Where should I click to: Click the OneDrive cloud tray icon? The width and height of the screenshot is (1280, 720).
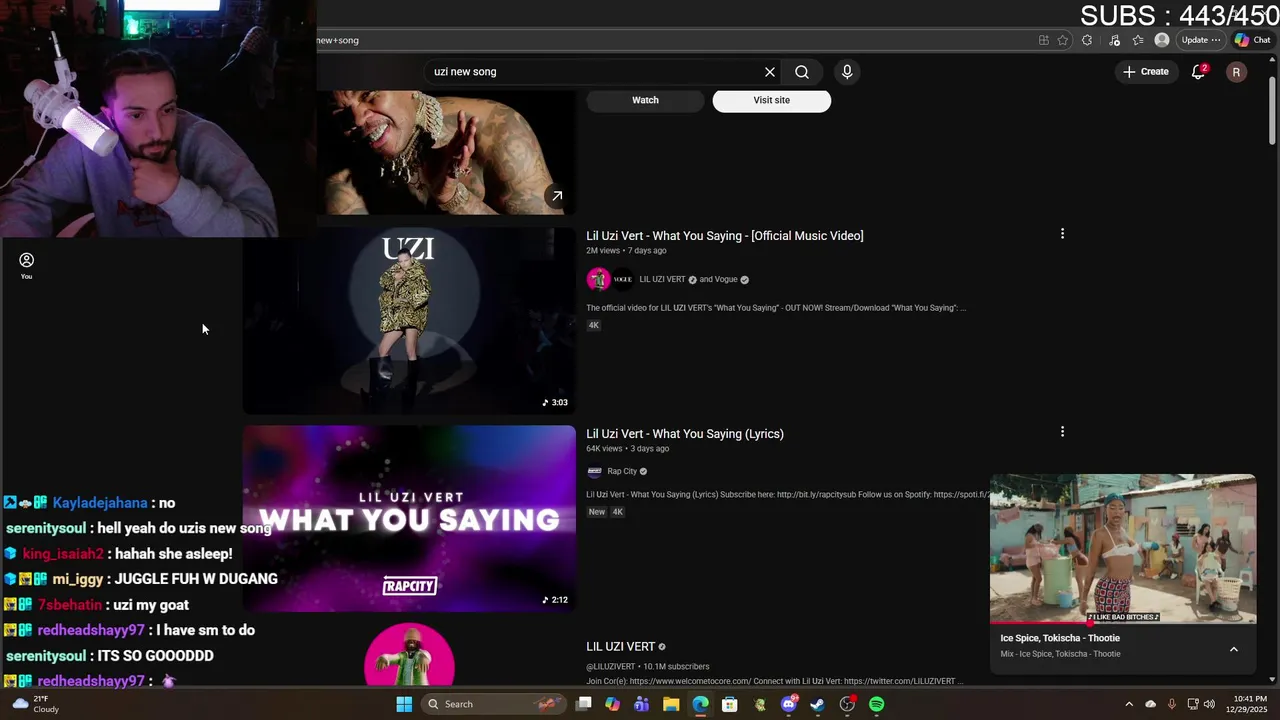[1150, 704]
